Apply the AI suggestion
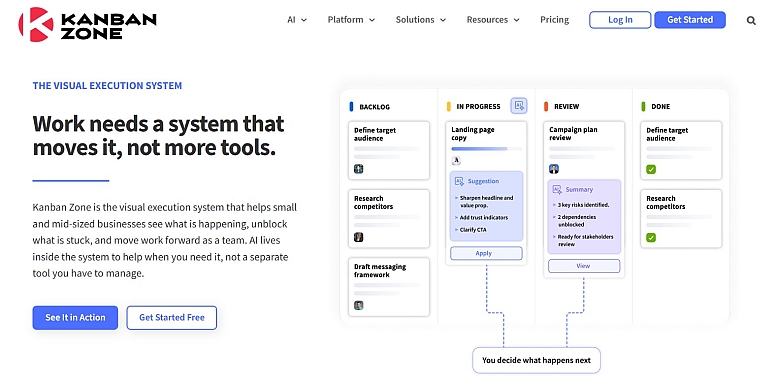The image size is (776, 381). (x=486, y=253)
